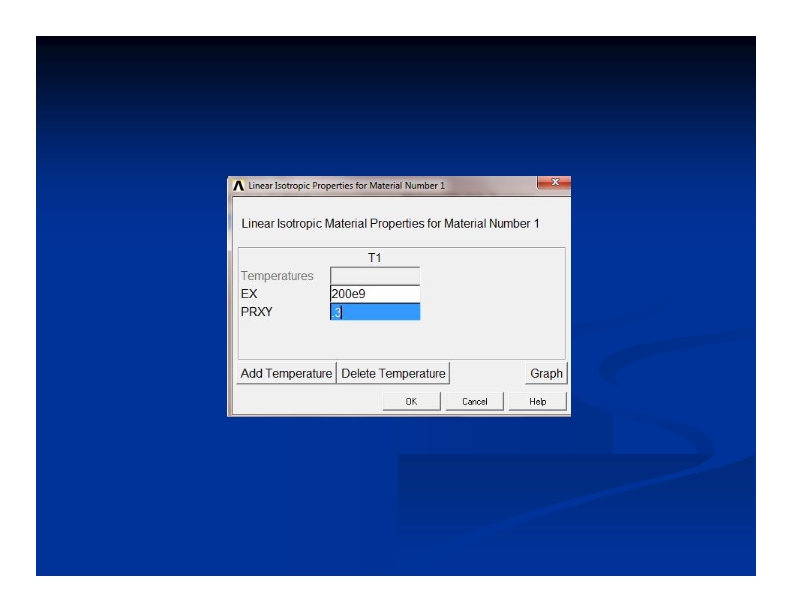Click the Temperatures row label
Viewport: 792px width, 612px height.
[x=277, y=276]
